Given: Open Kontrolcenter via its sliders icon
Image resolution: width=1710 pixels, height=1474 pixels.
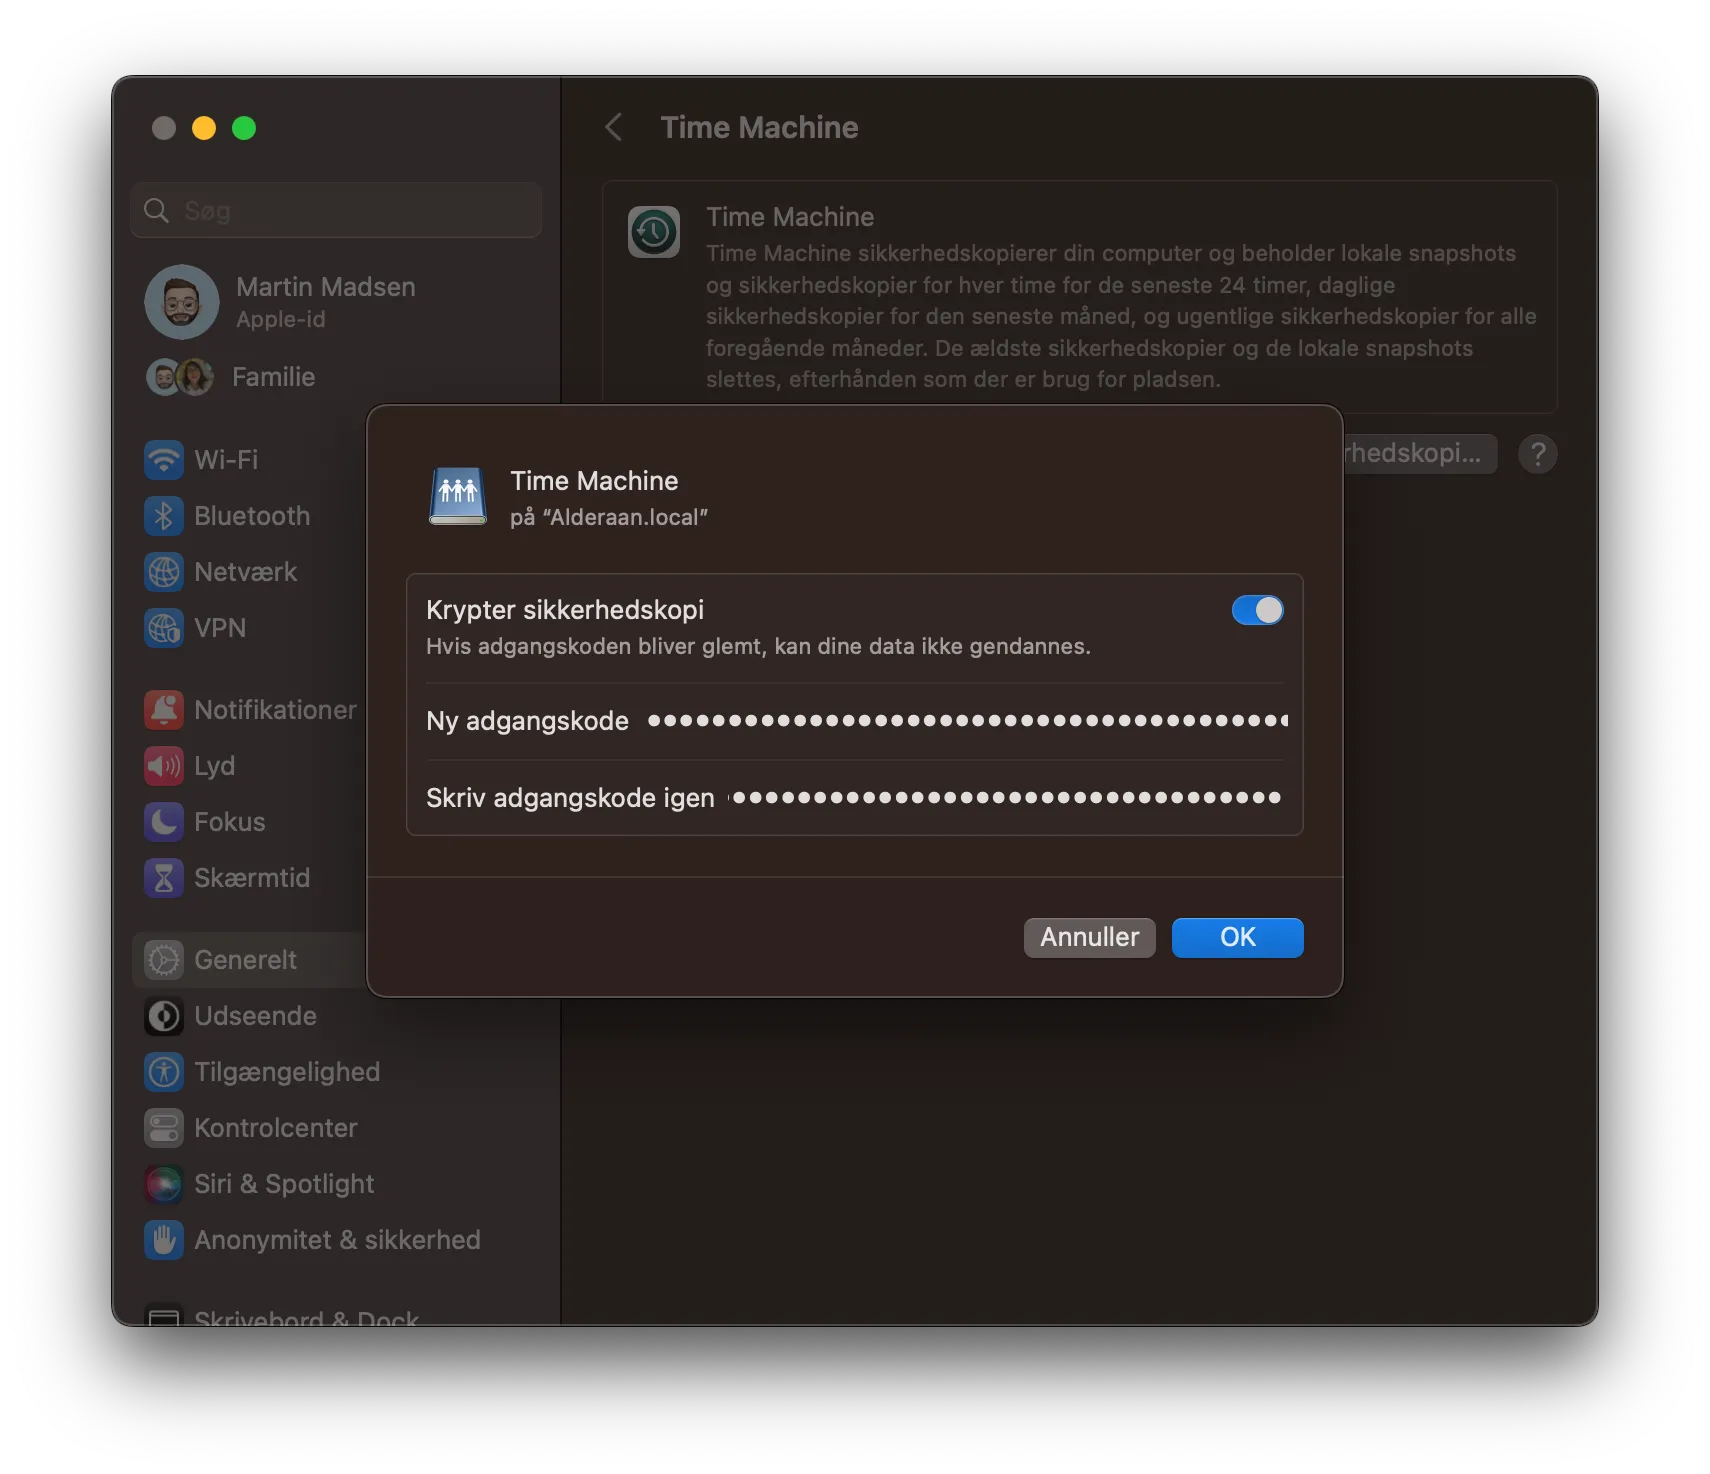Looking at the screenshot, I should pos(163,1128).
